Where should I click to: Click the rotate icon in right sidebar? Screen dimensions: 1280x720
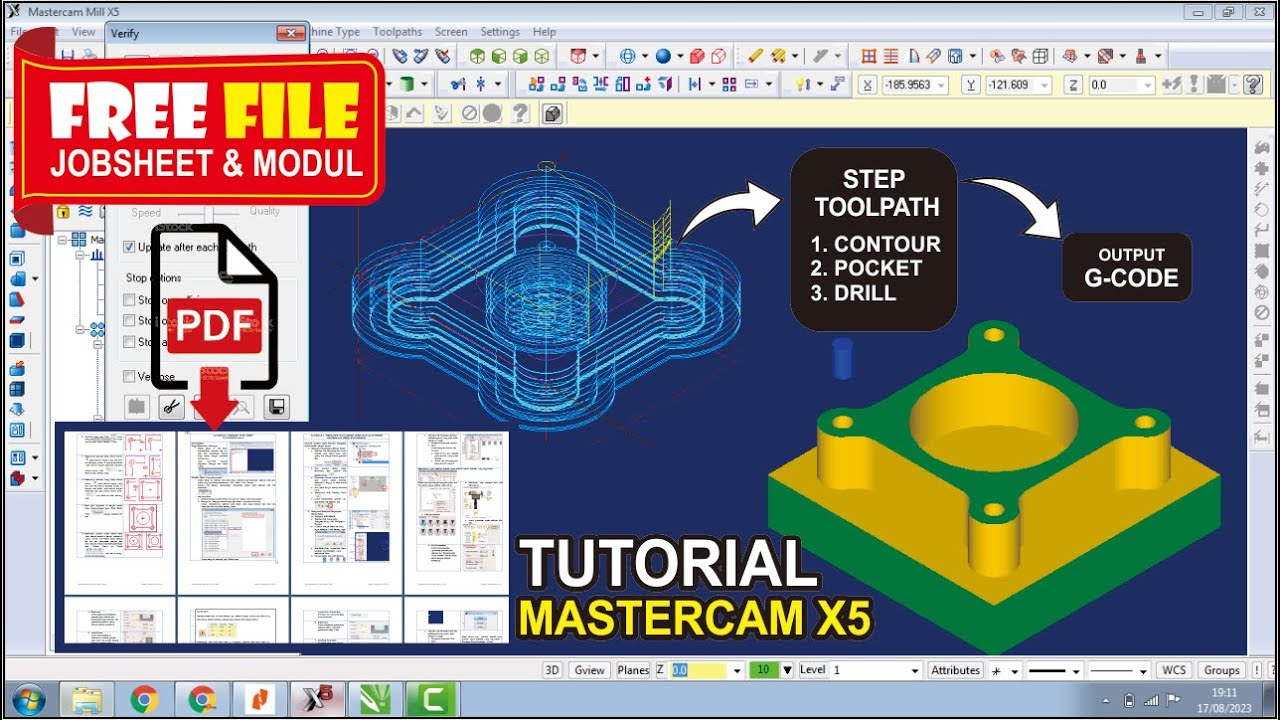click(1261, 210)
